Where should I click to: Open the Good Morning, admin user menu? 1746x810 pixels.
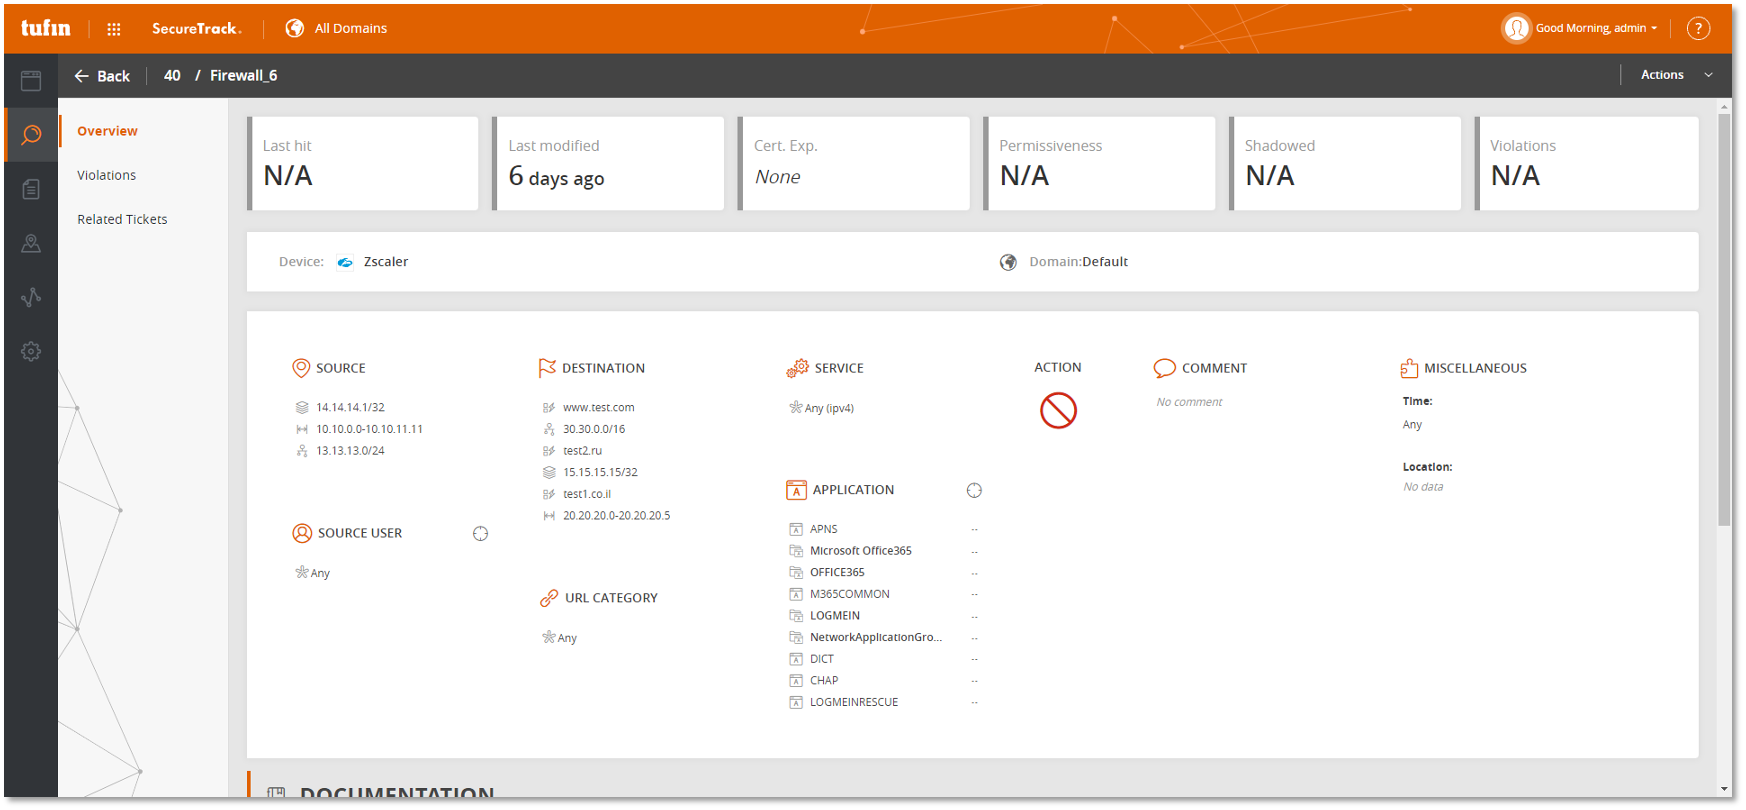coord(1596,28)
